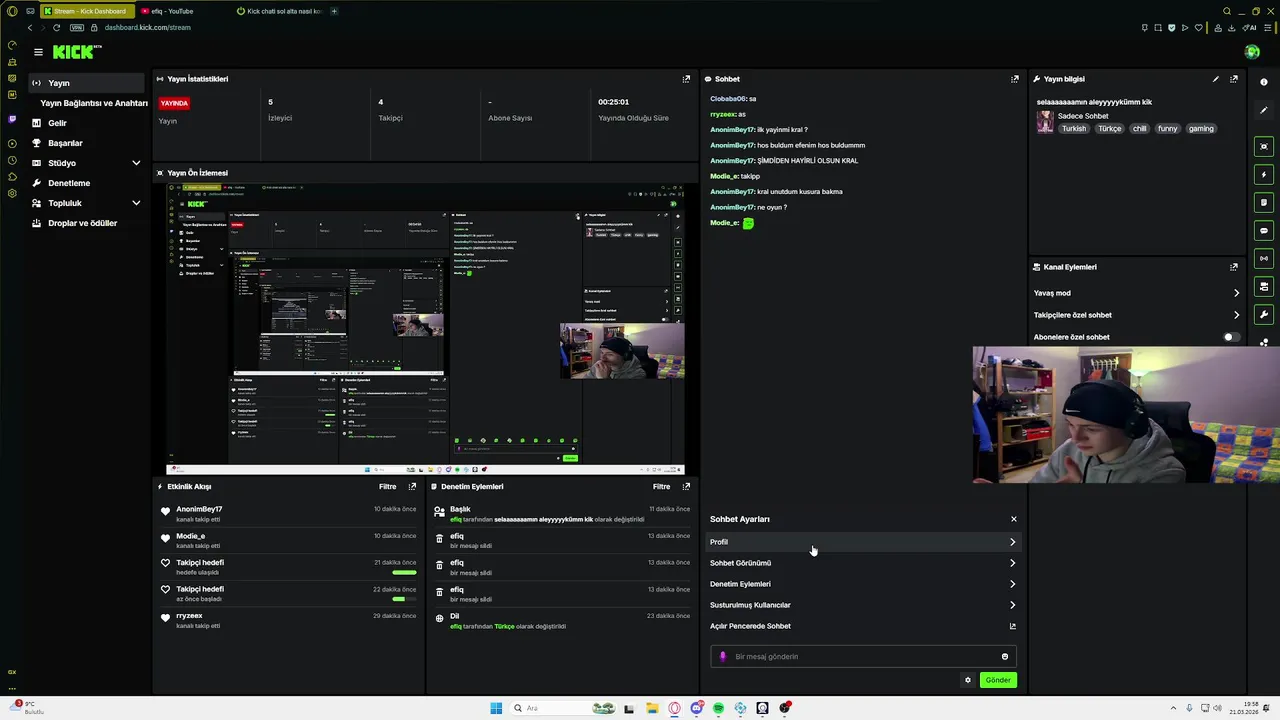Reload the page in browser toolbar
Viewport: 1280px width, 720px height.
[56, 28]
